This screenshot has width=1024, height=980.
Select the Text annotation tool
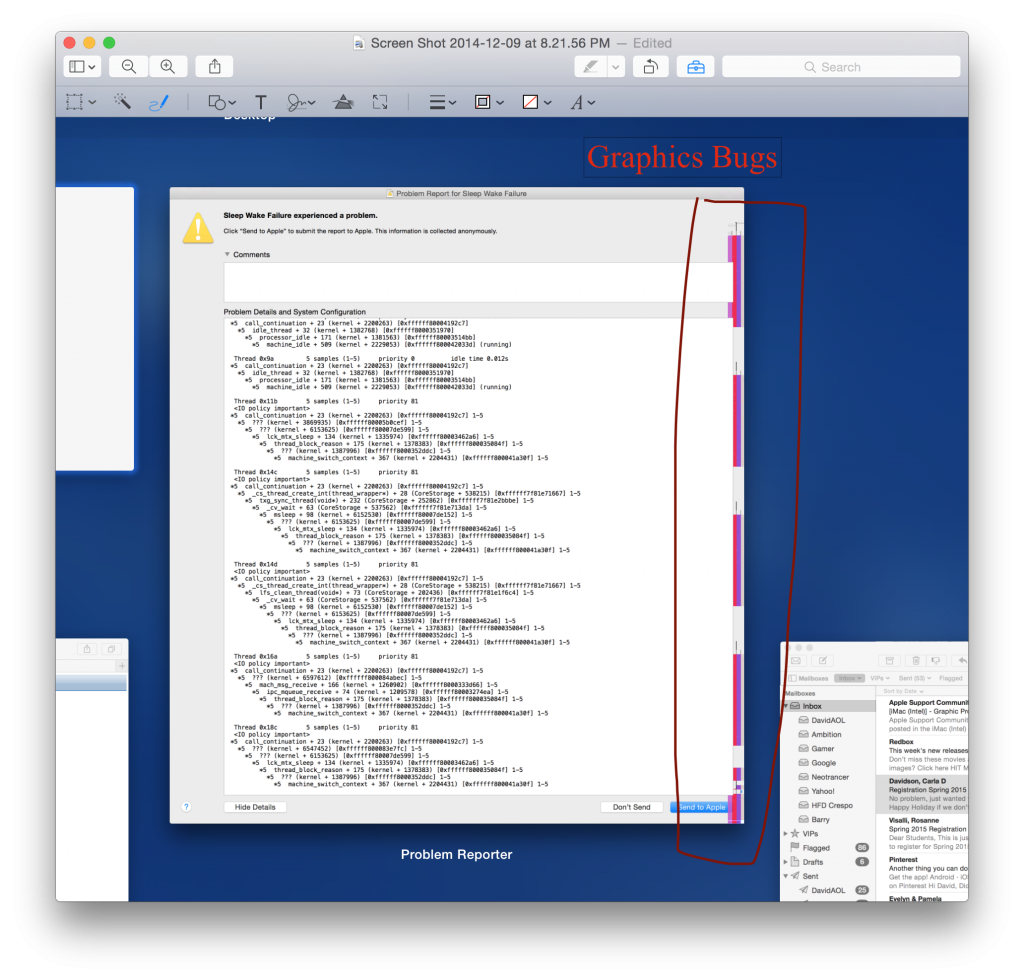[261, 103]
